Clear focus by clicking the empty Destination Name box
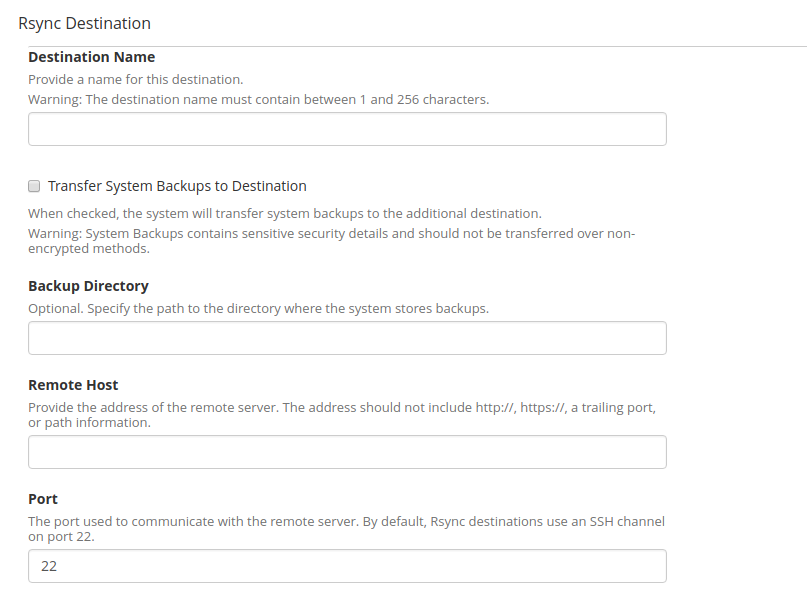Viewport: 807px width, 599px height. [347, 129]
